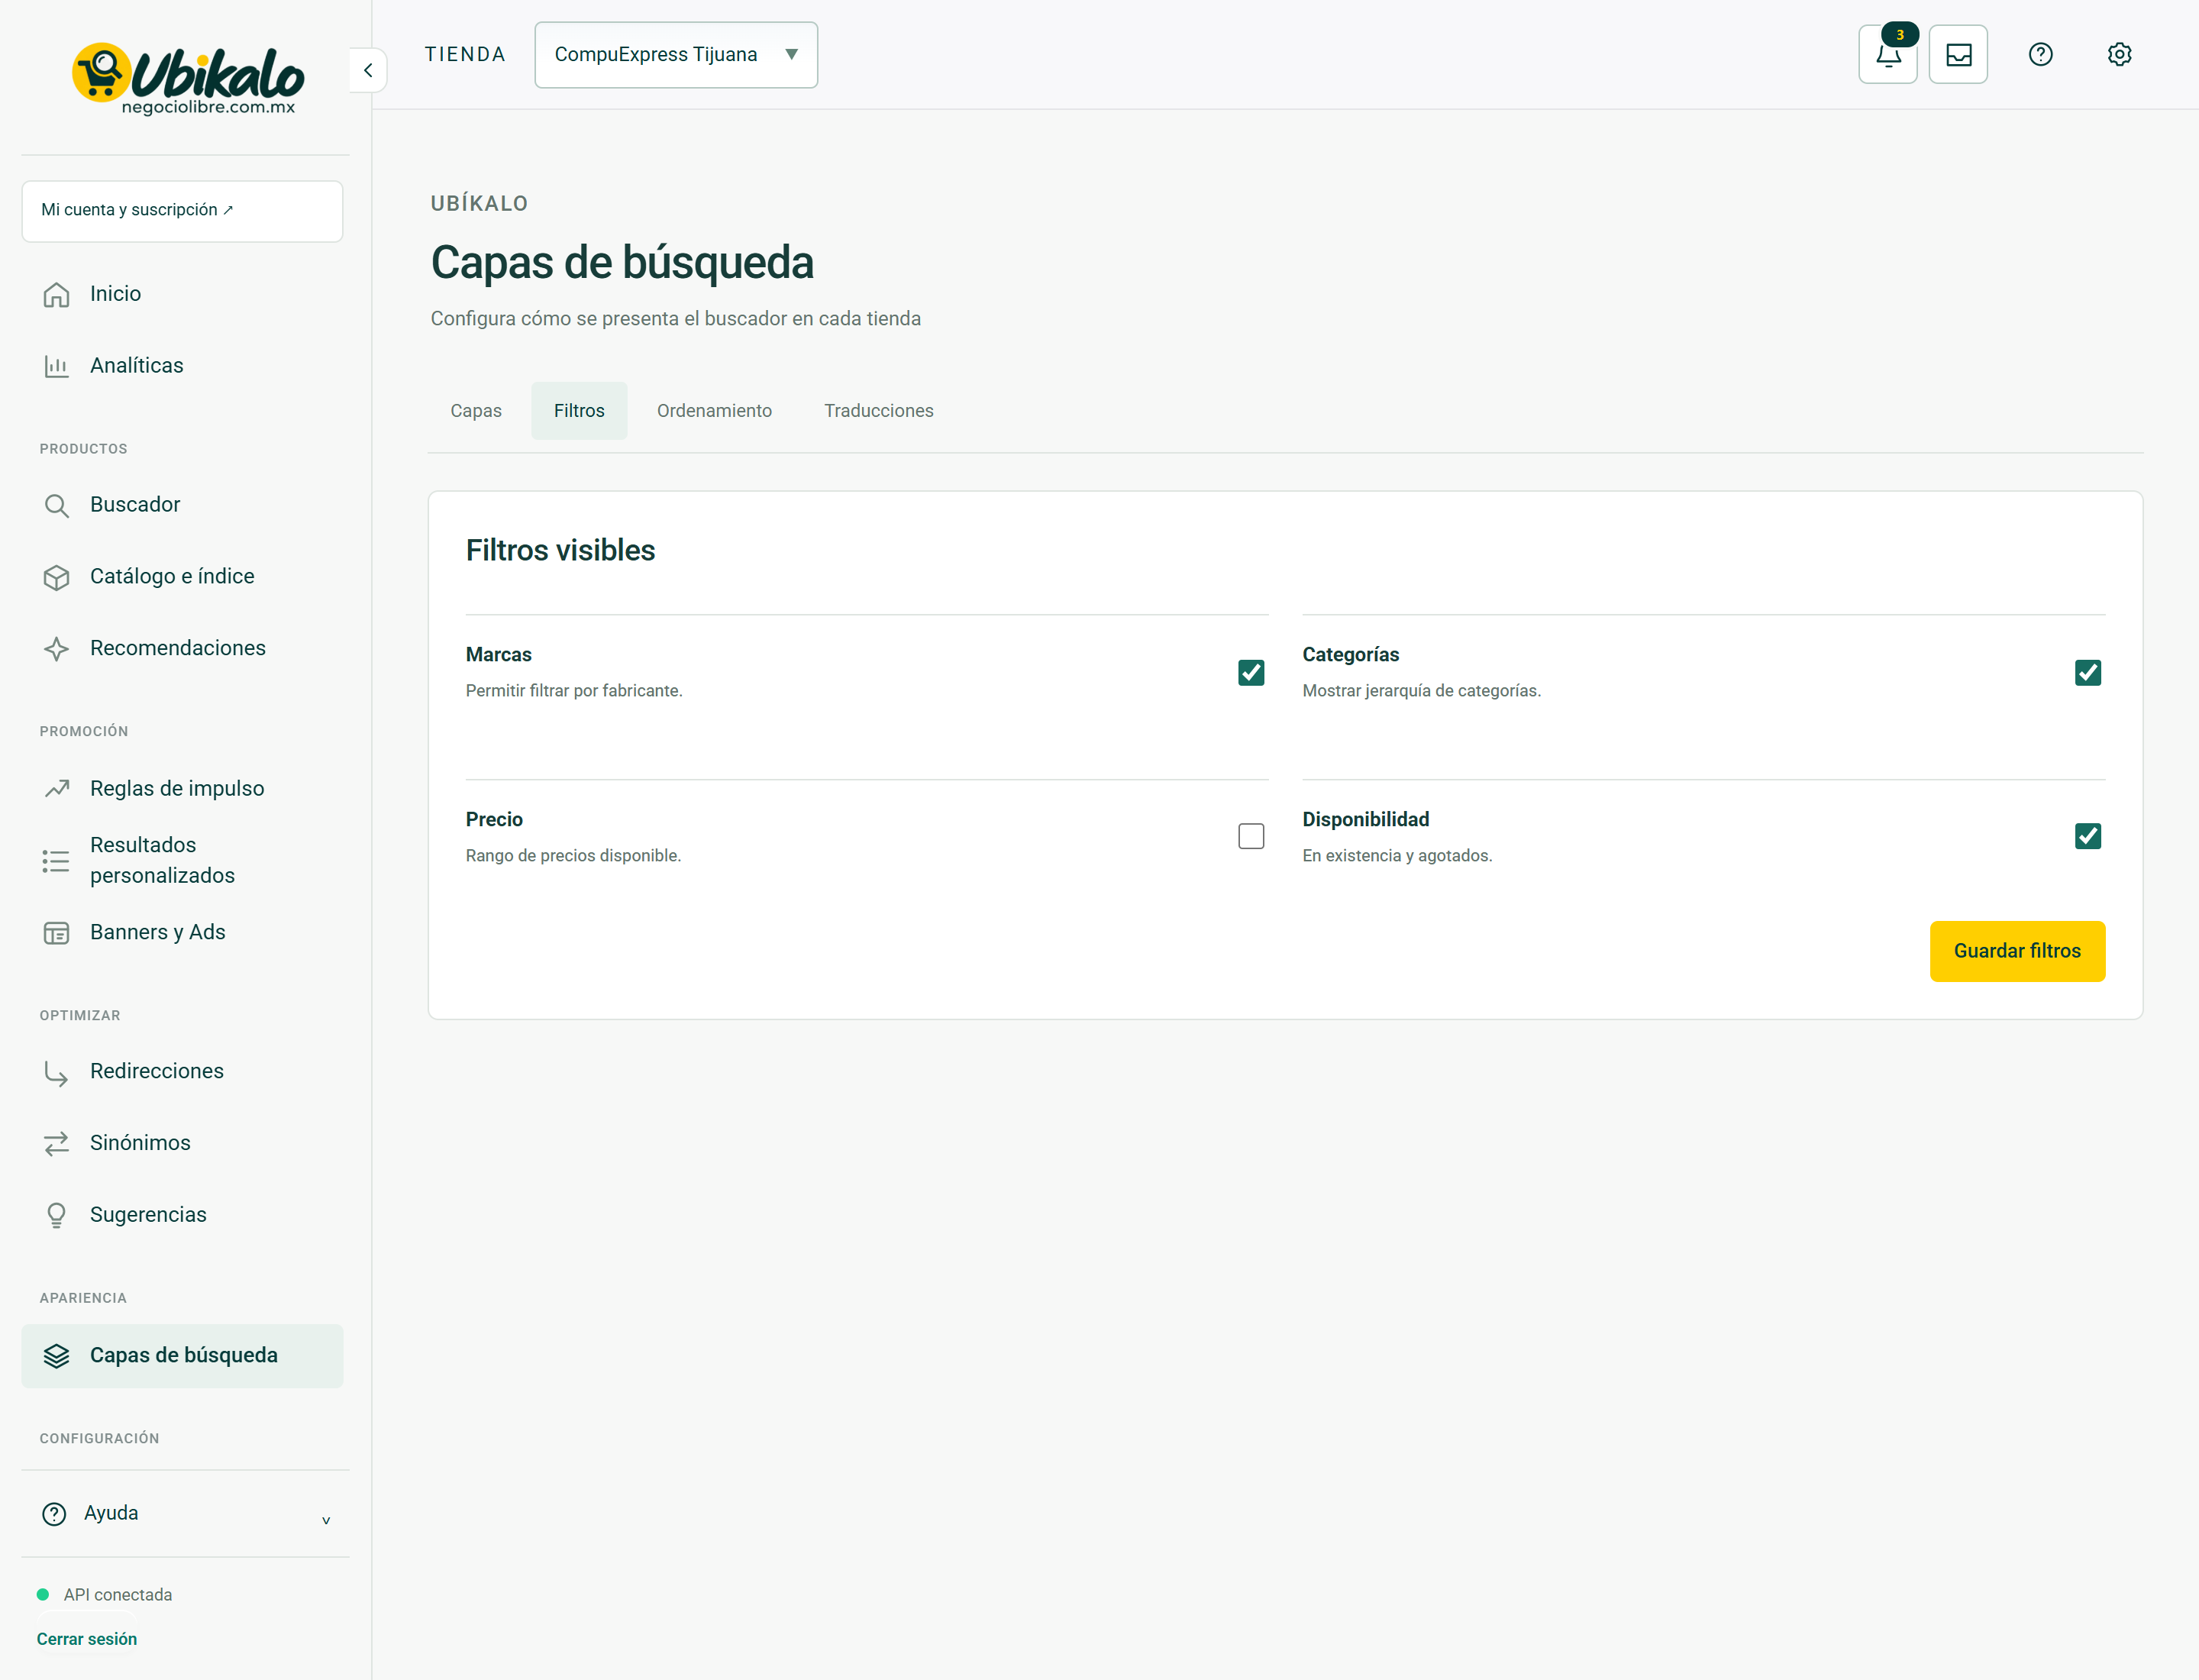Click the Banners y Ads layout icon

click(x=56, y=933)
